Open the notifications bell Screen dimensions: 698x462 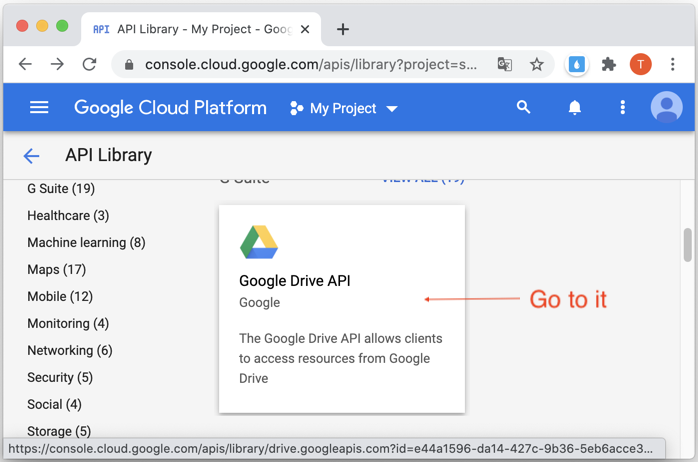coord(575,107)
